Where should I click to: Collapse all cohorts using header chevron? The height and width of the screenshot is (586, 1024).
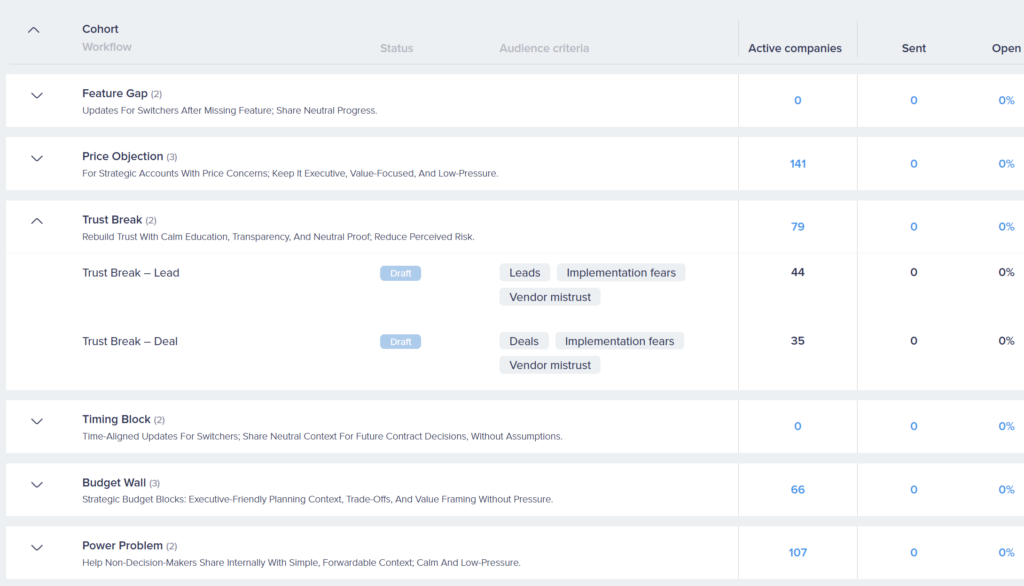point(34,30)
